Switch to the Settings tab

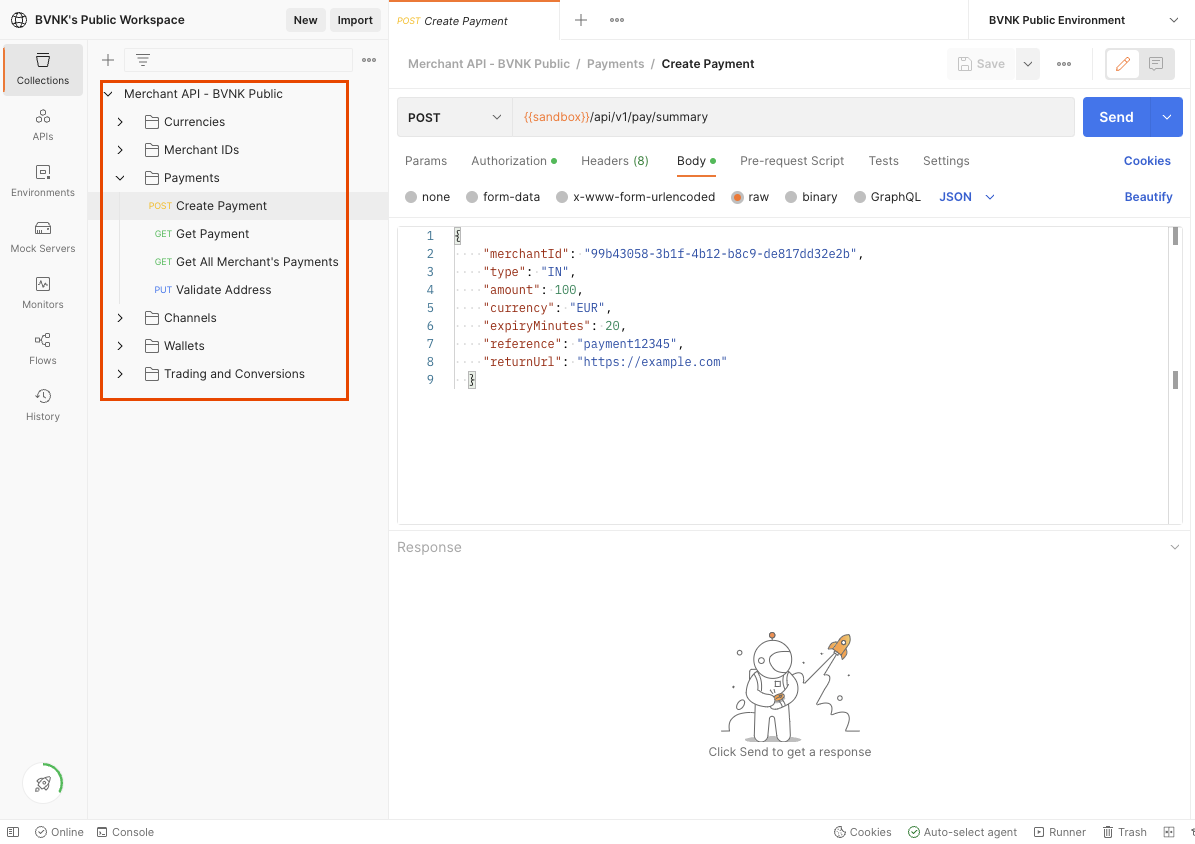(x=946, y=161)
